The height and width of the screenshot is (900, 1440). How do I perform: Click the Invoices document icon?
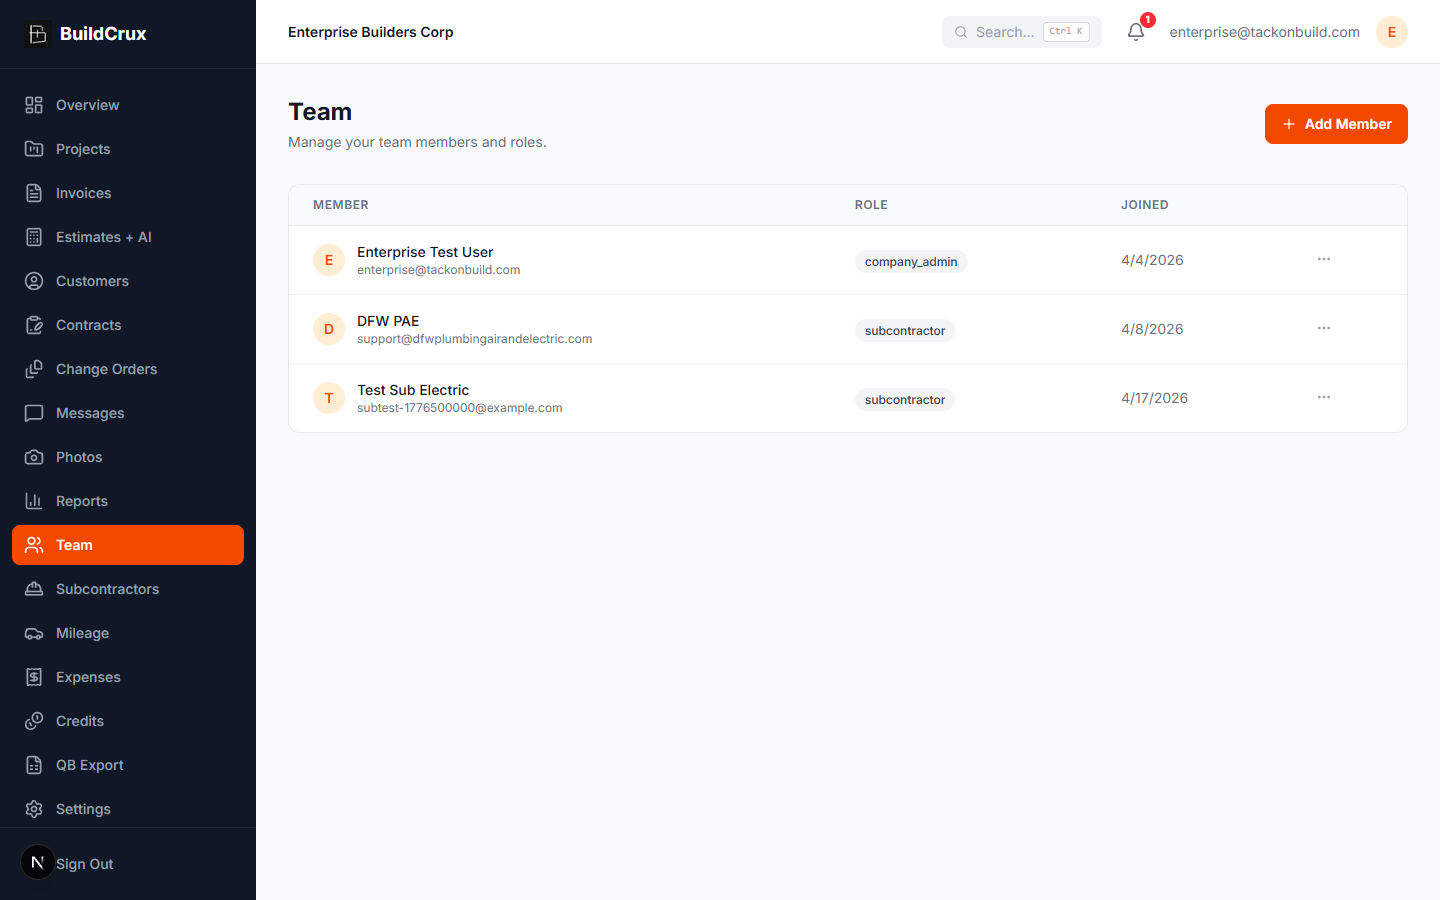34,193
